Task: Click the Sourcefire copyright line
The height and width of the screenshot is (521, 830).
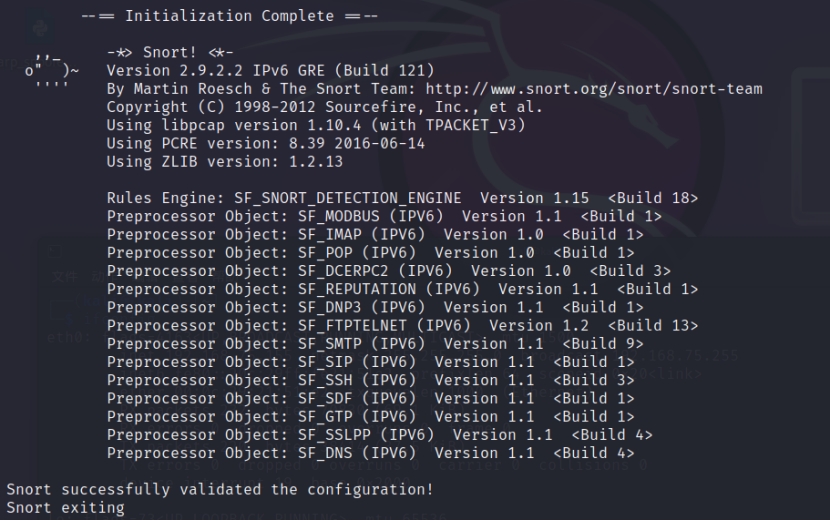Action: tap(324, 107)
